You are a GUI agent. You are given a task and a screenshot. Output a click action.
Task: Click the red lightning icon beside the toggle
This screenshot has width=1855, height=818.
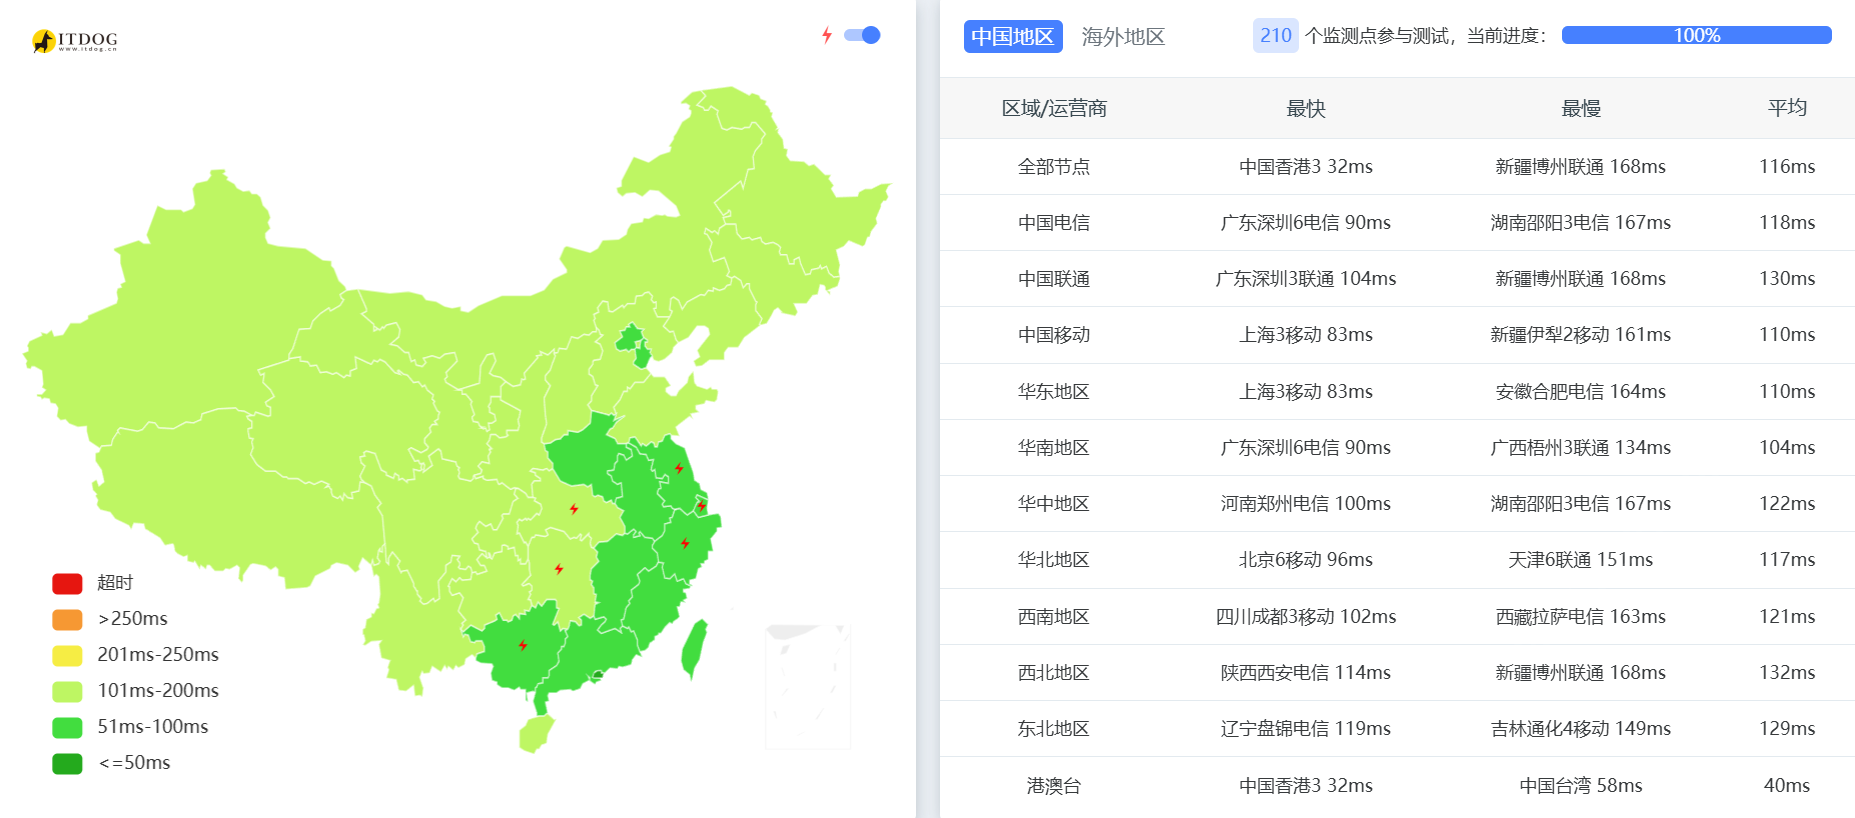(827, 35)
